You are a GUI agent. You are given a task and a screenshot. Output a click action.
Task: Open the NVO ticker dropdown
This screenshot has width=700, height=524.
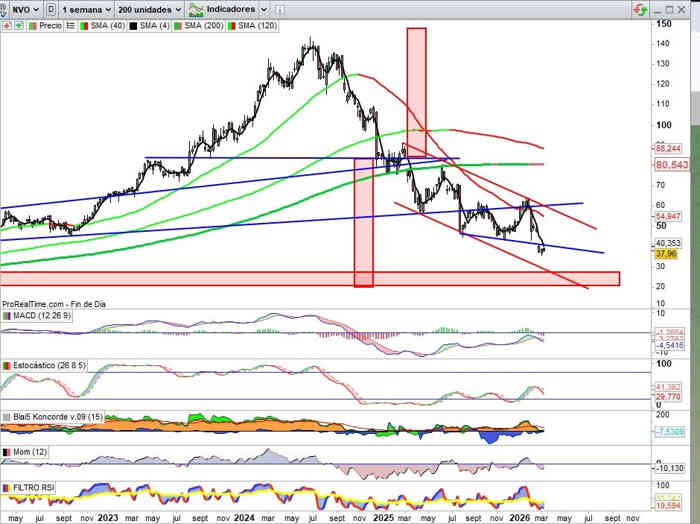(21, 8)
